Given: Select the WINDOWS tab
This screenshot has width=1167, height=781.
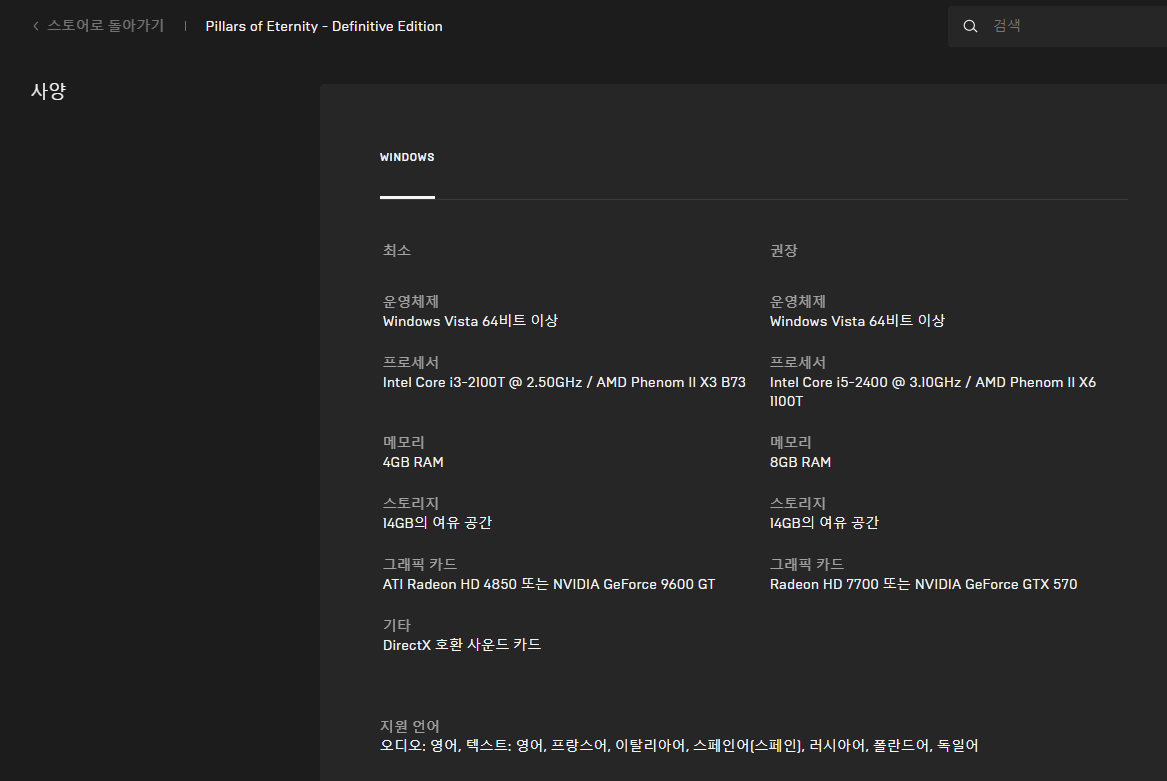Looking at the screenshot, I should pyautogui.click(x=407, y=157).
